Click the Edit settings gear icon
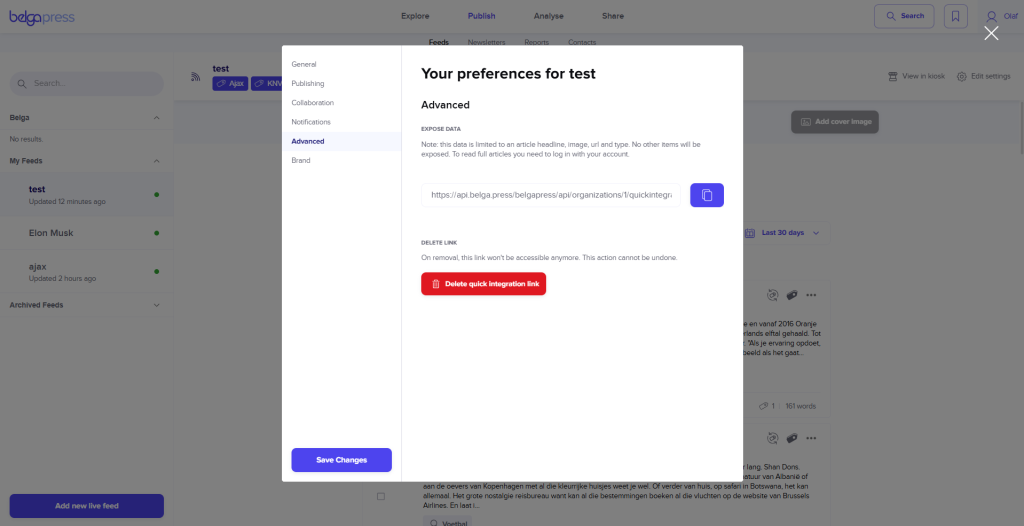 tap(962, 77)
